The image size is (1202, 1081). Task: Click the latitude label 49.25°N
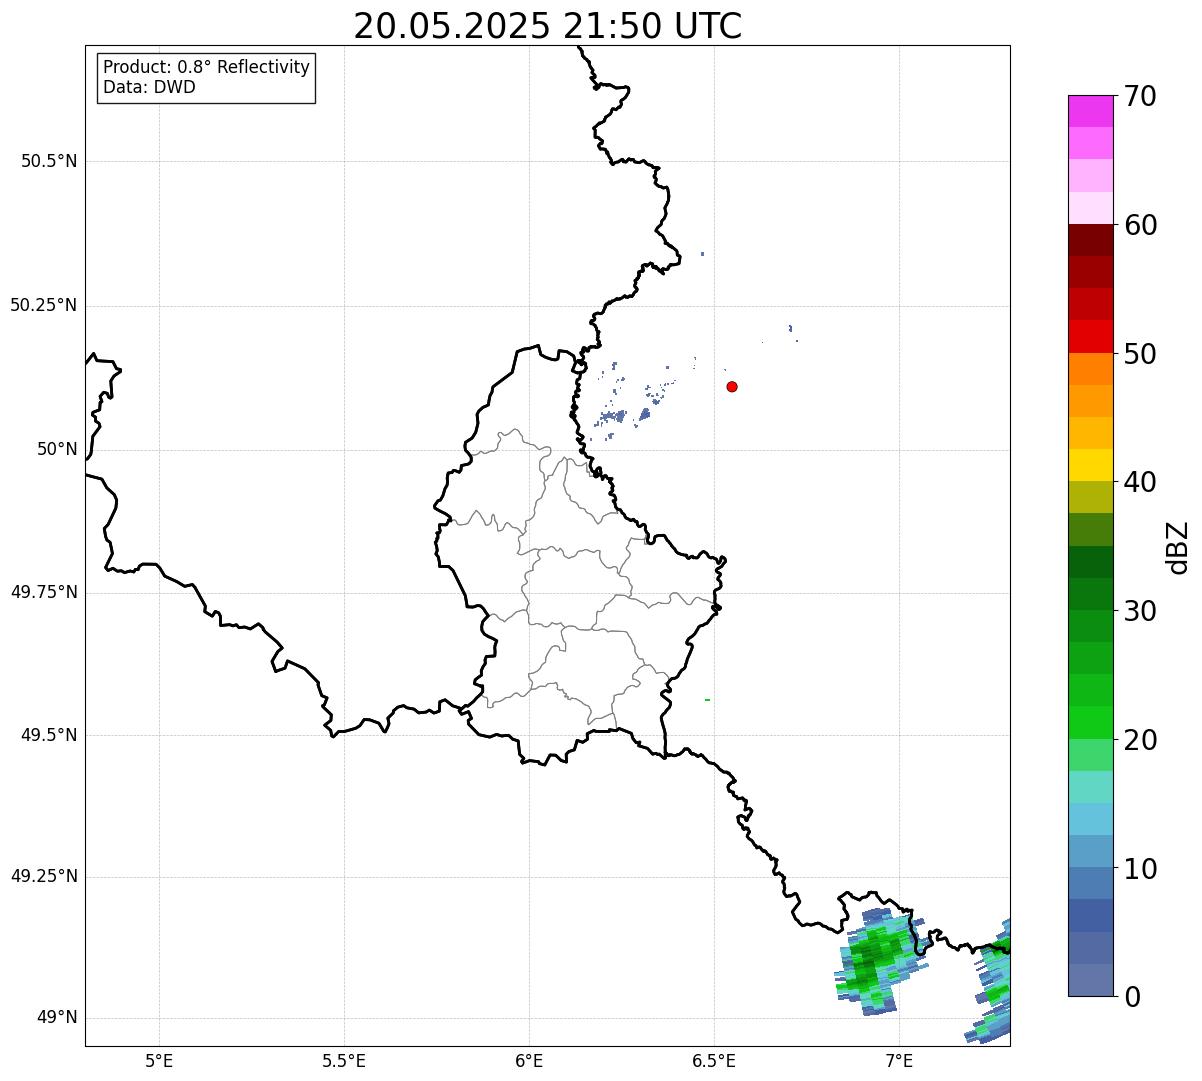[x=44, y=876]
